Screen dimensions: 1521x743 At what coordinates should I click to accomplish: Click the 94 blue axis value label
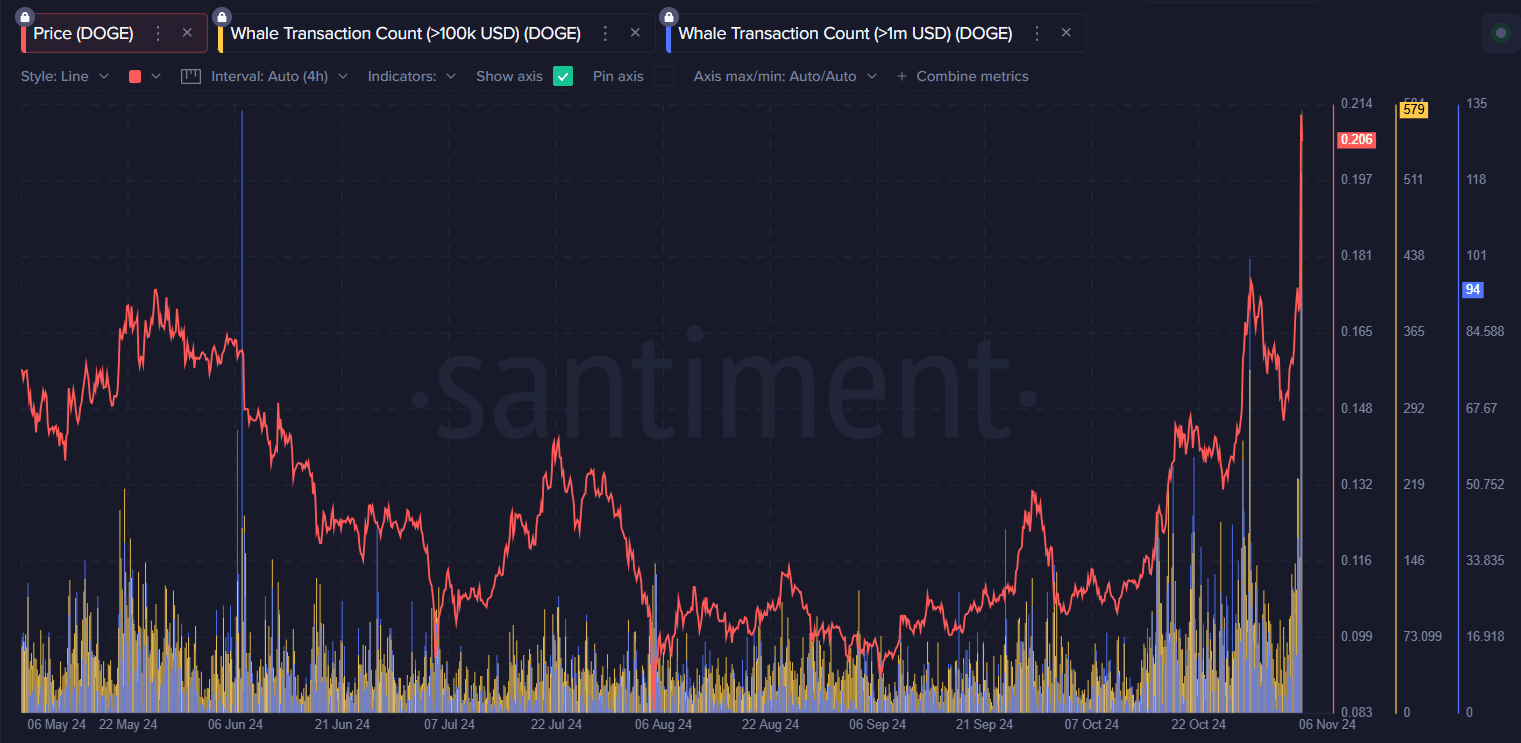coord(1473,290)
